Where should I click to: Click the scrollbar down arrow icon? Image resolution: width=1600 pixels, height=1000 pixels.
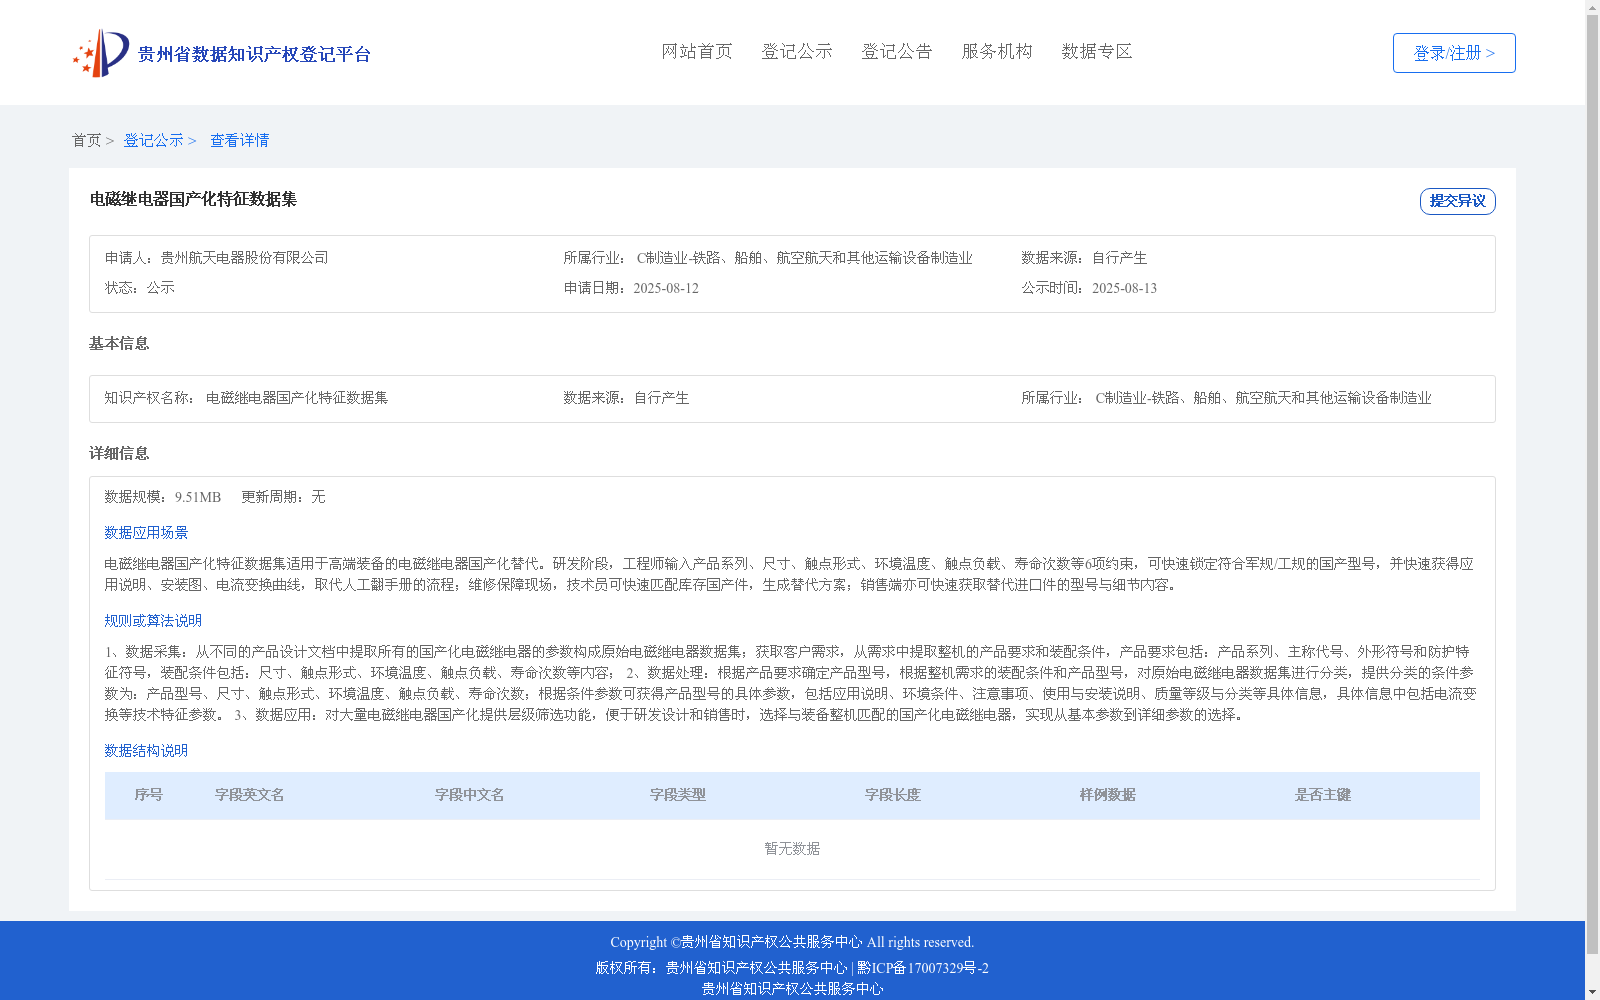coord(1592,993)
